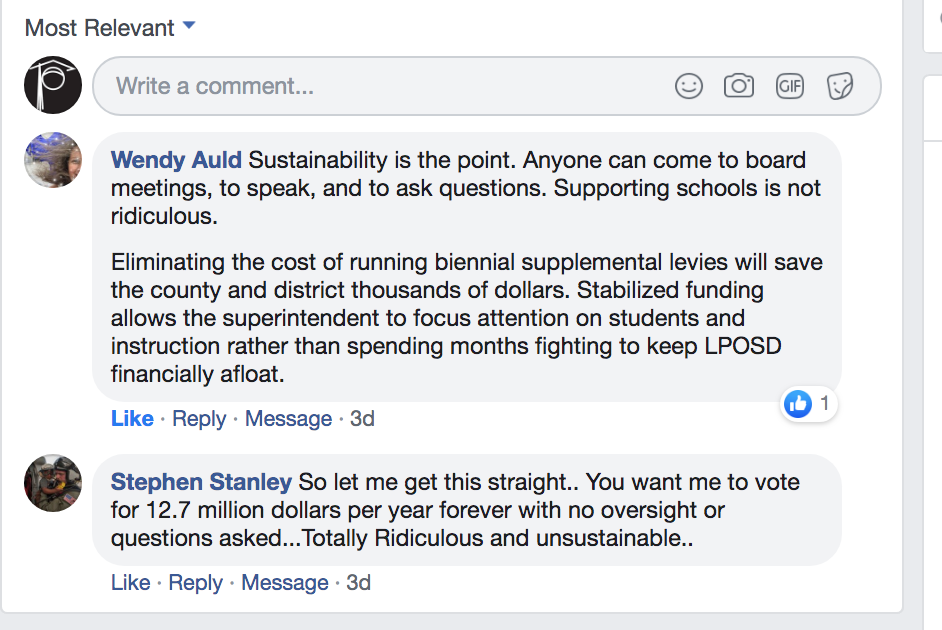Reply to Wendy Auld's comment
The height and width of the screenshot is (630, 942).
pos(199,419)
